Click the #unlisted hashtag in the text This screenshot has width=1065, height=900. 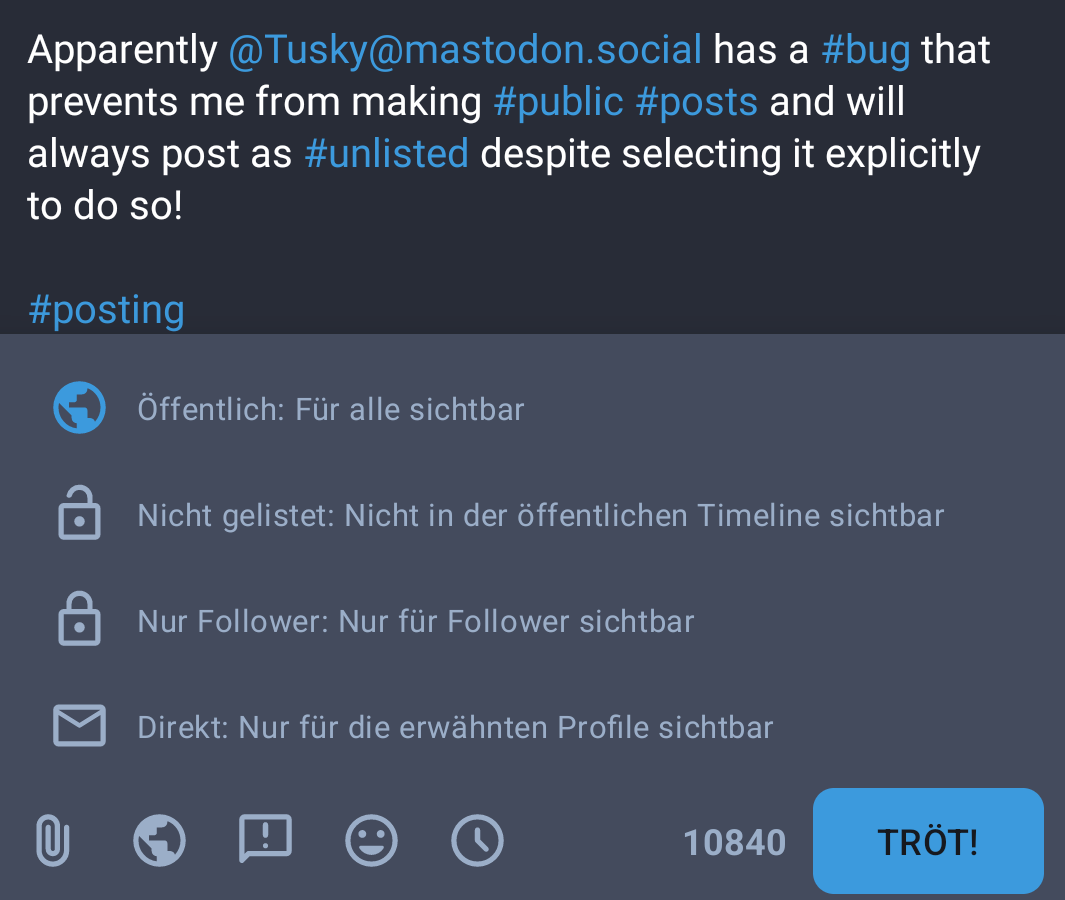(386, 154)
